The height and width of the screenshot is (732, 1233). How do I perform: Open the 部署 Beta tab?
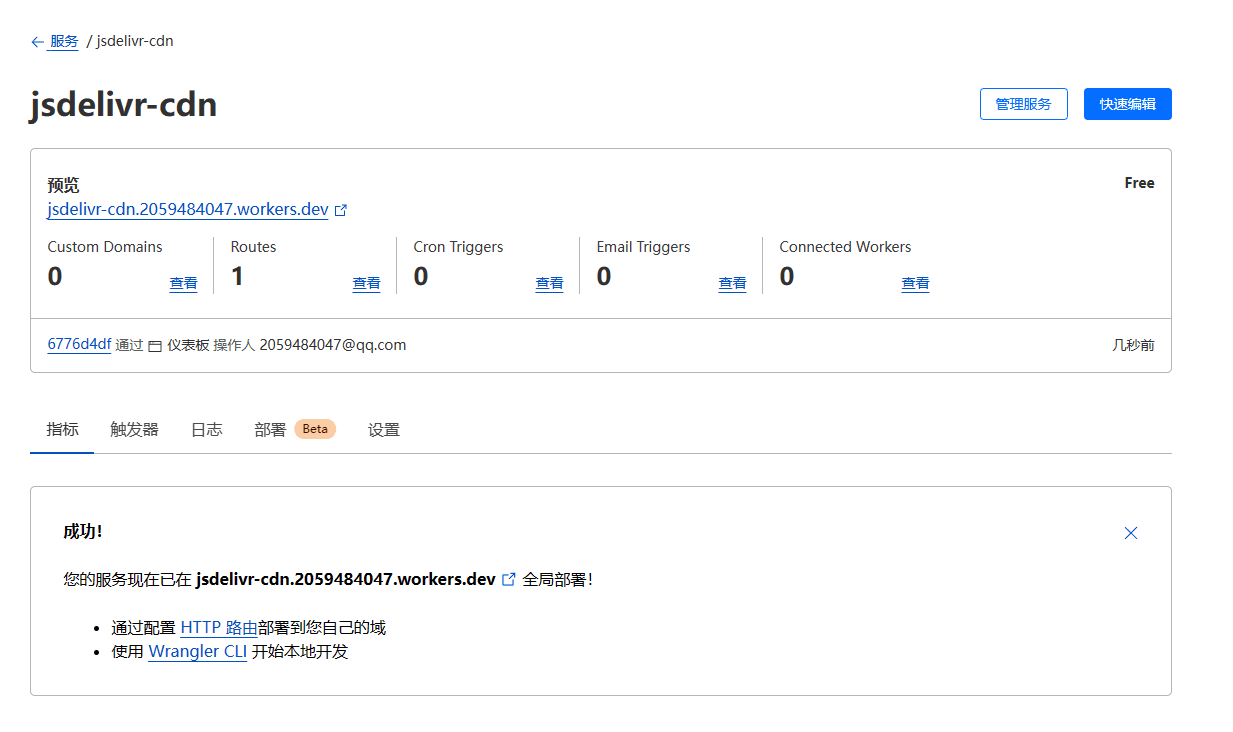pos(295,430)
